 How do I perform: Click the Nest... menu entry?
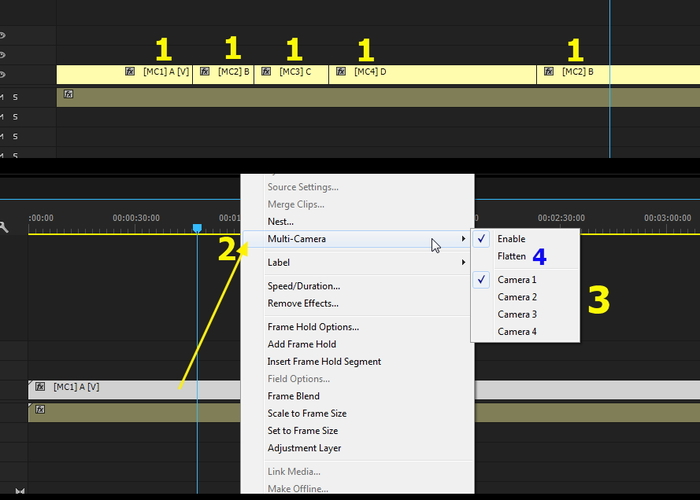click(280, 221)
